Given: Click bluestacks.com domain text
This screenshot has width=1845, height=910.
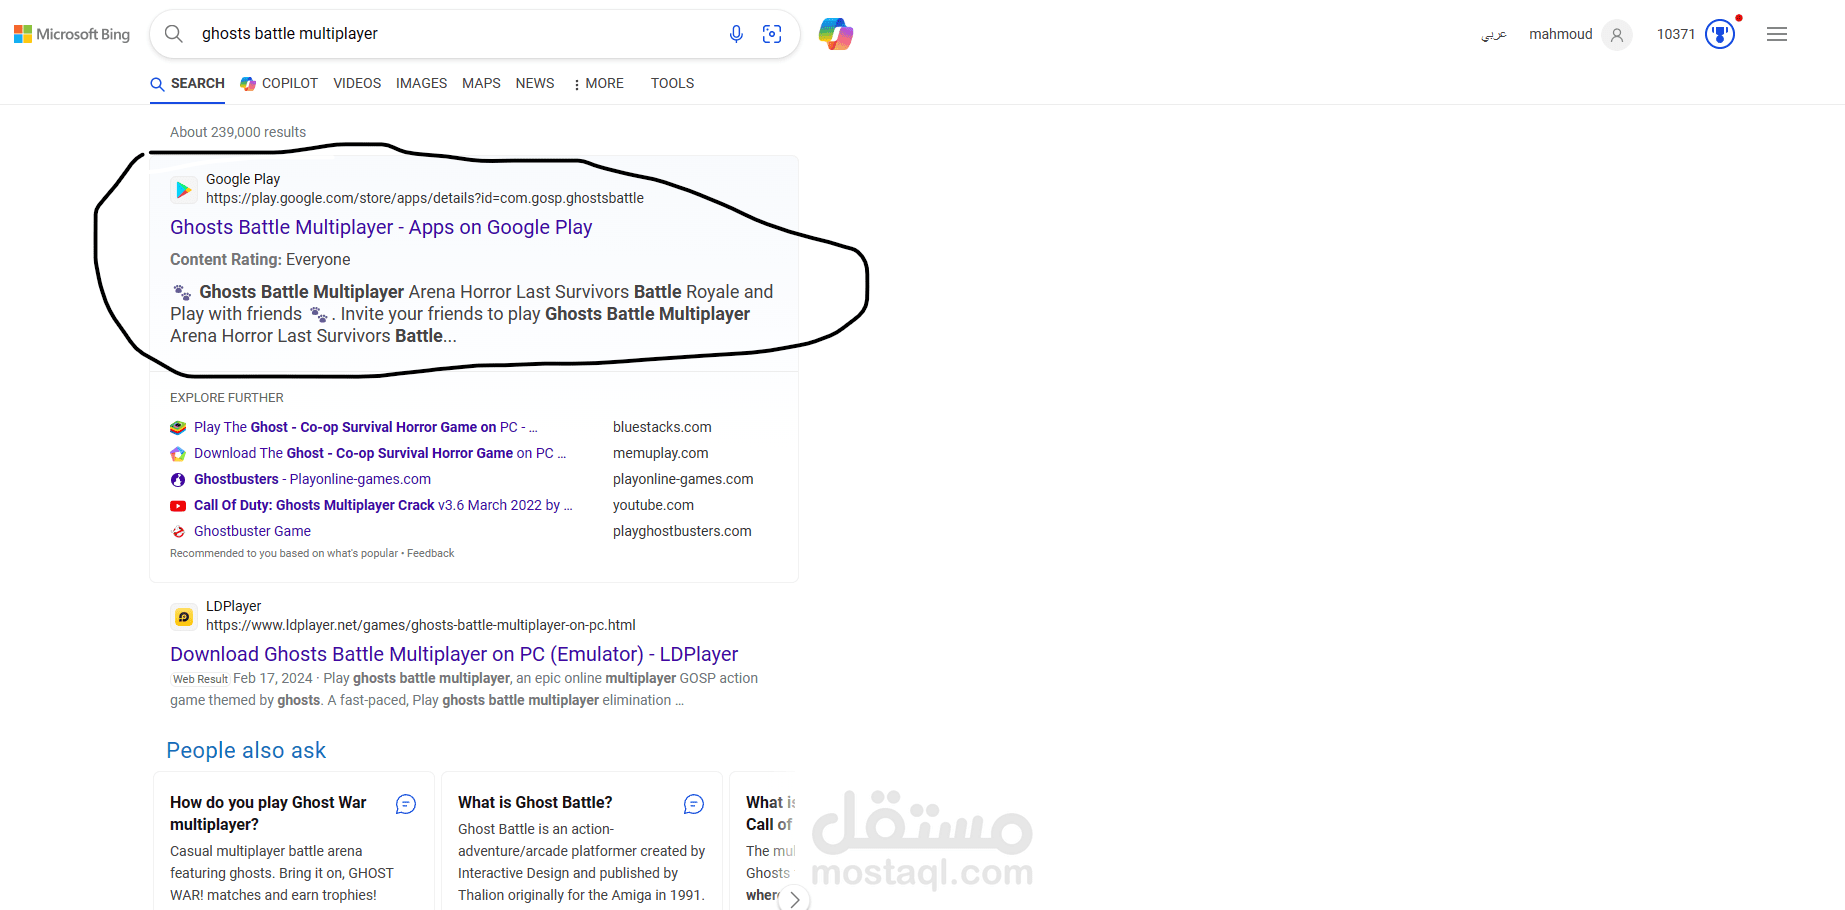Looking at the screenshot, I should pos(662,427).
